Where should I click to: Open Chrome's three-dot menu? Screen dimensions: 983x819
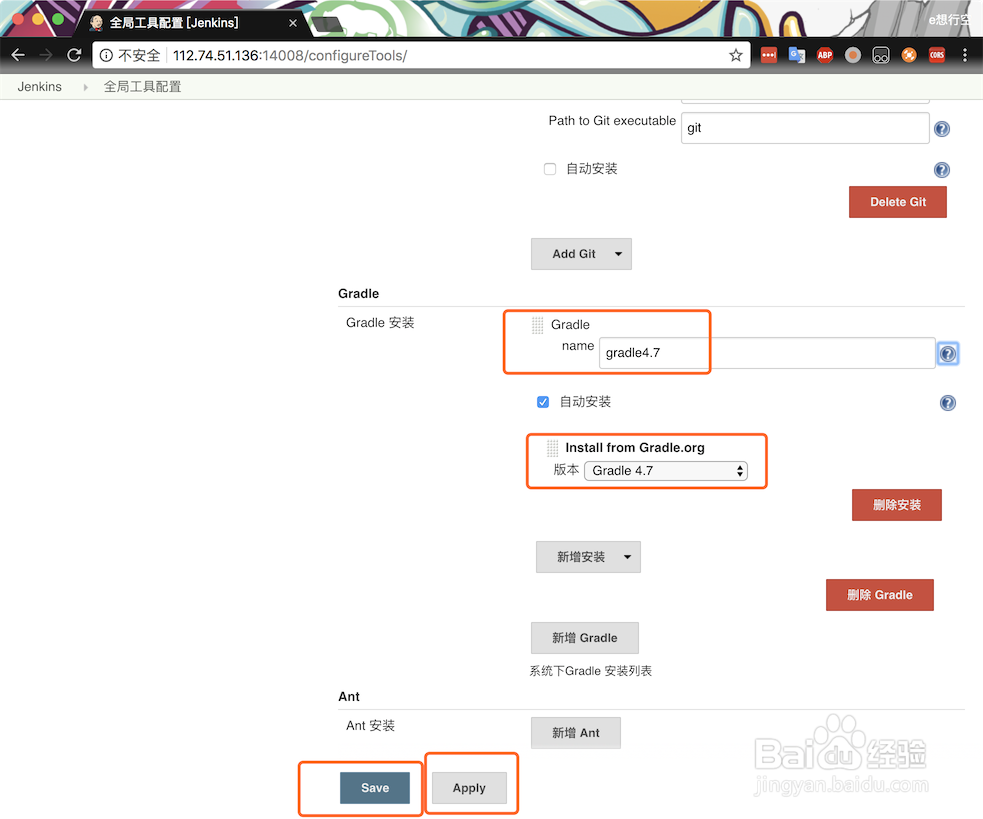[x=964, y=55]
